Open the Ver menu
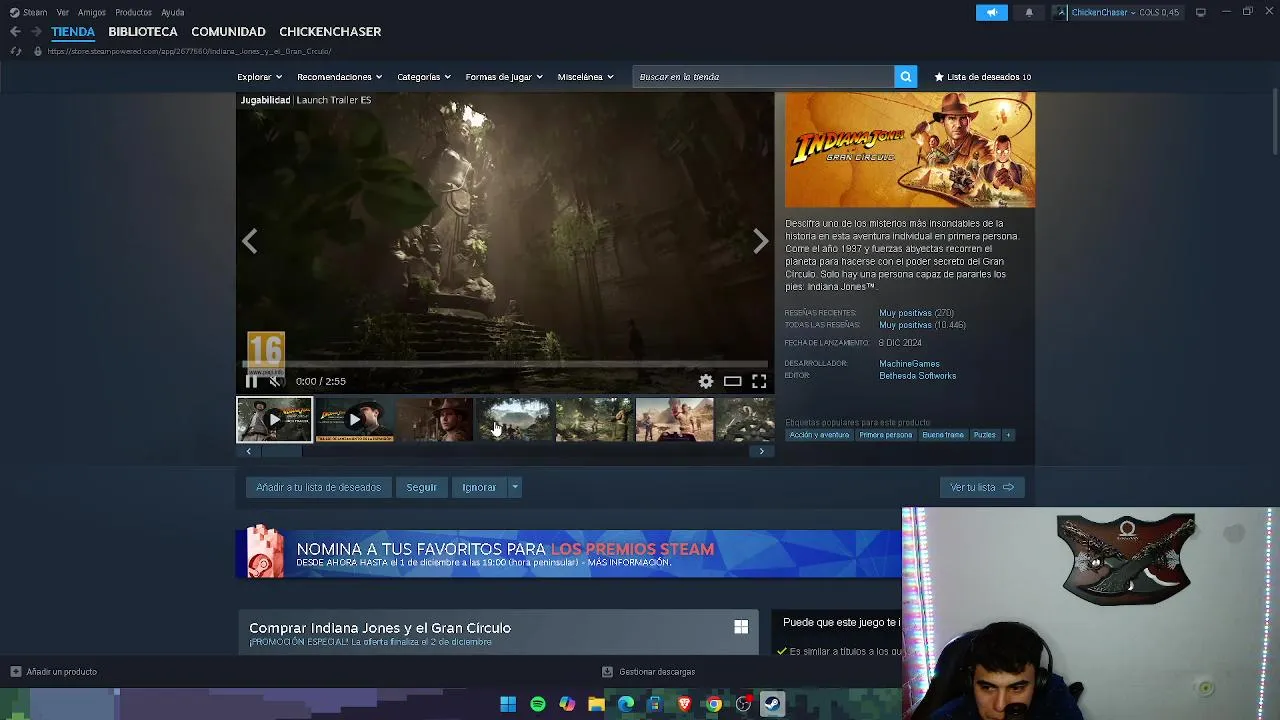The image size is (1280, 720). pyautogui.click(x=63, y=12)
